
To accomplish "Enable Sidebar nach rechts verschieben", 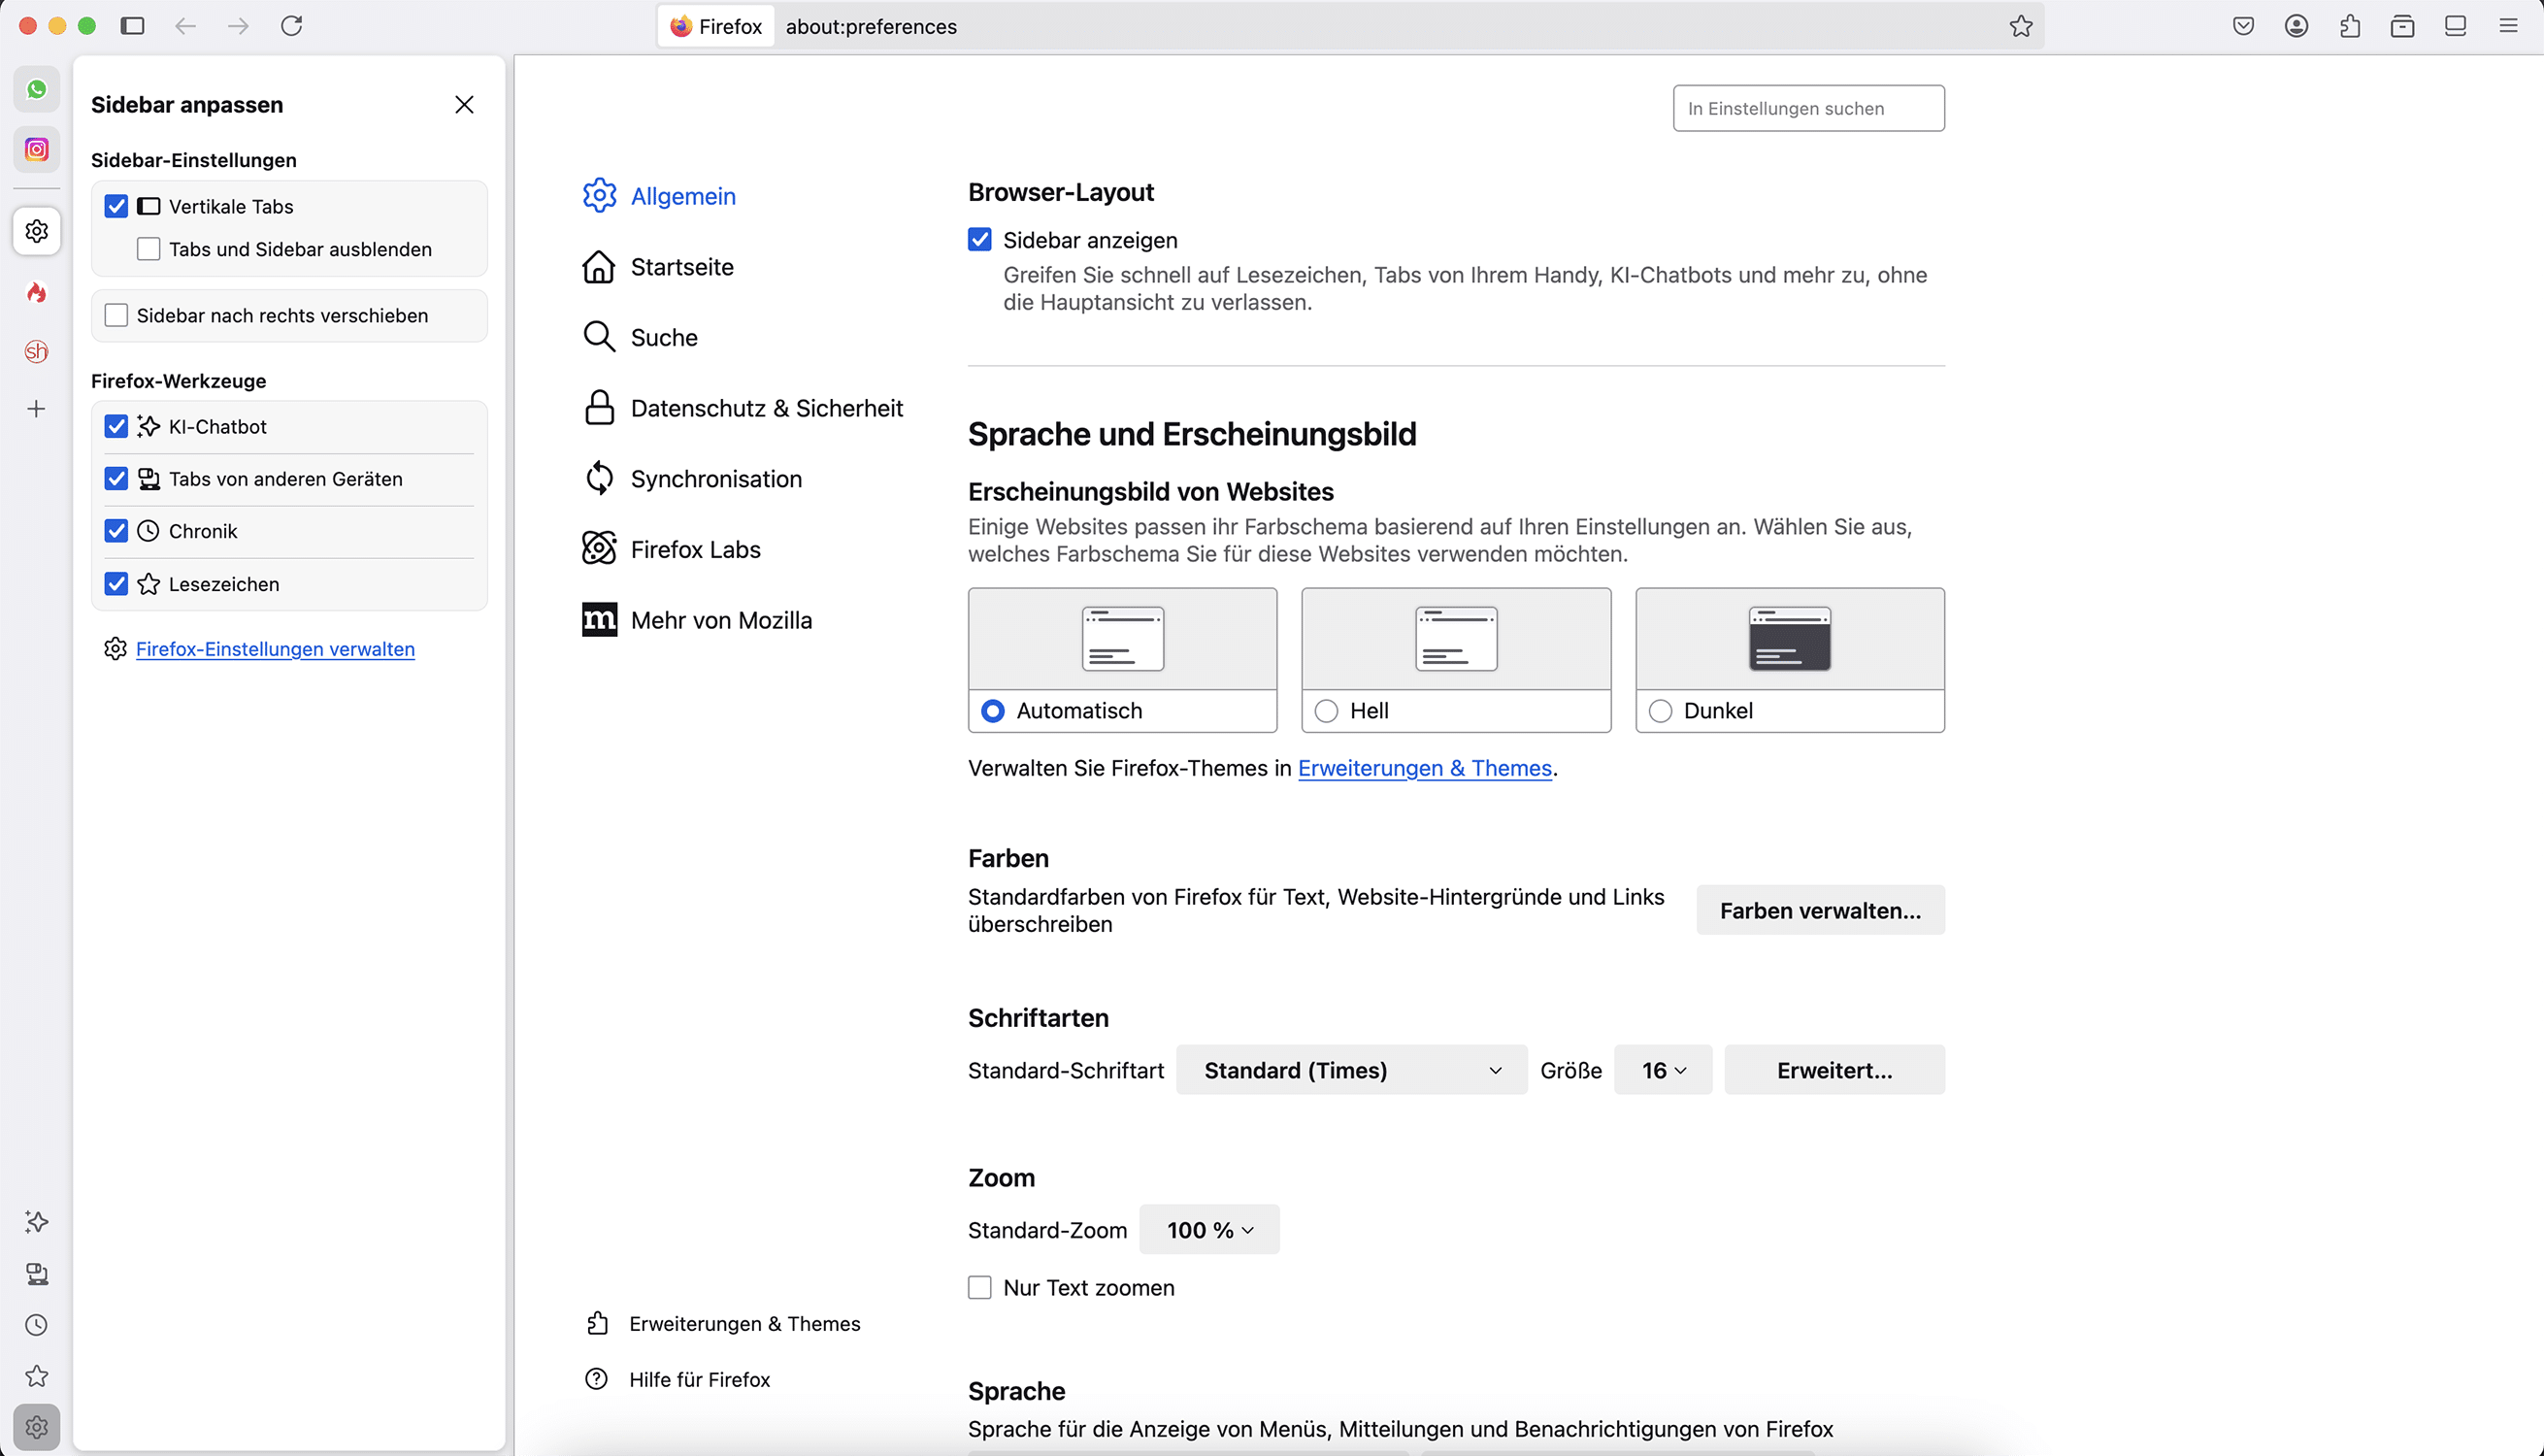I will pos(116,315).
